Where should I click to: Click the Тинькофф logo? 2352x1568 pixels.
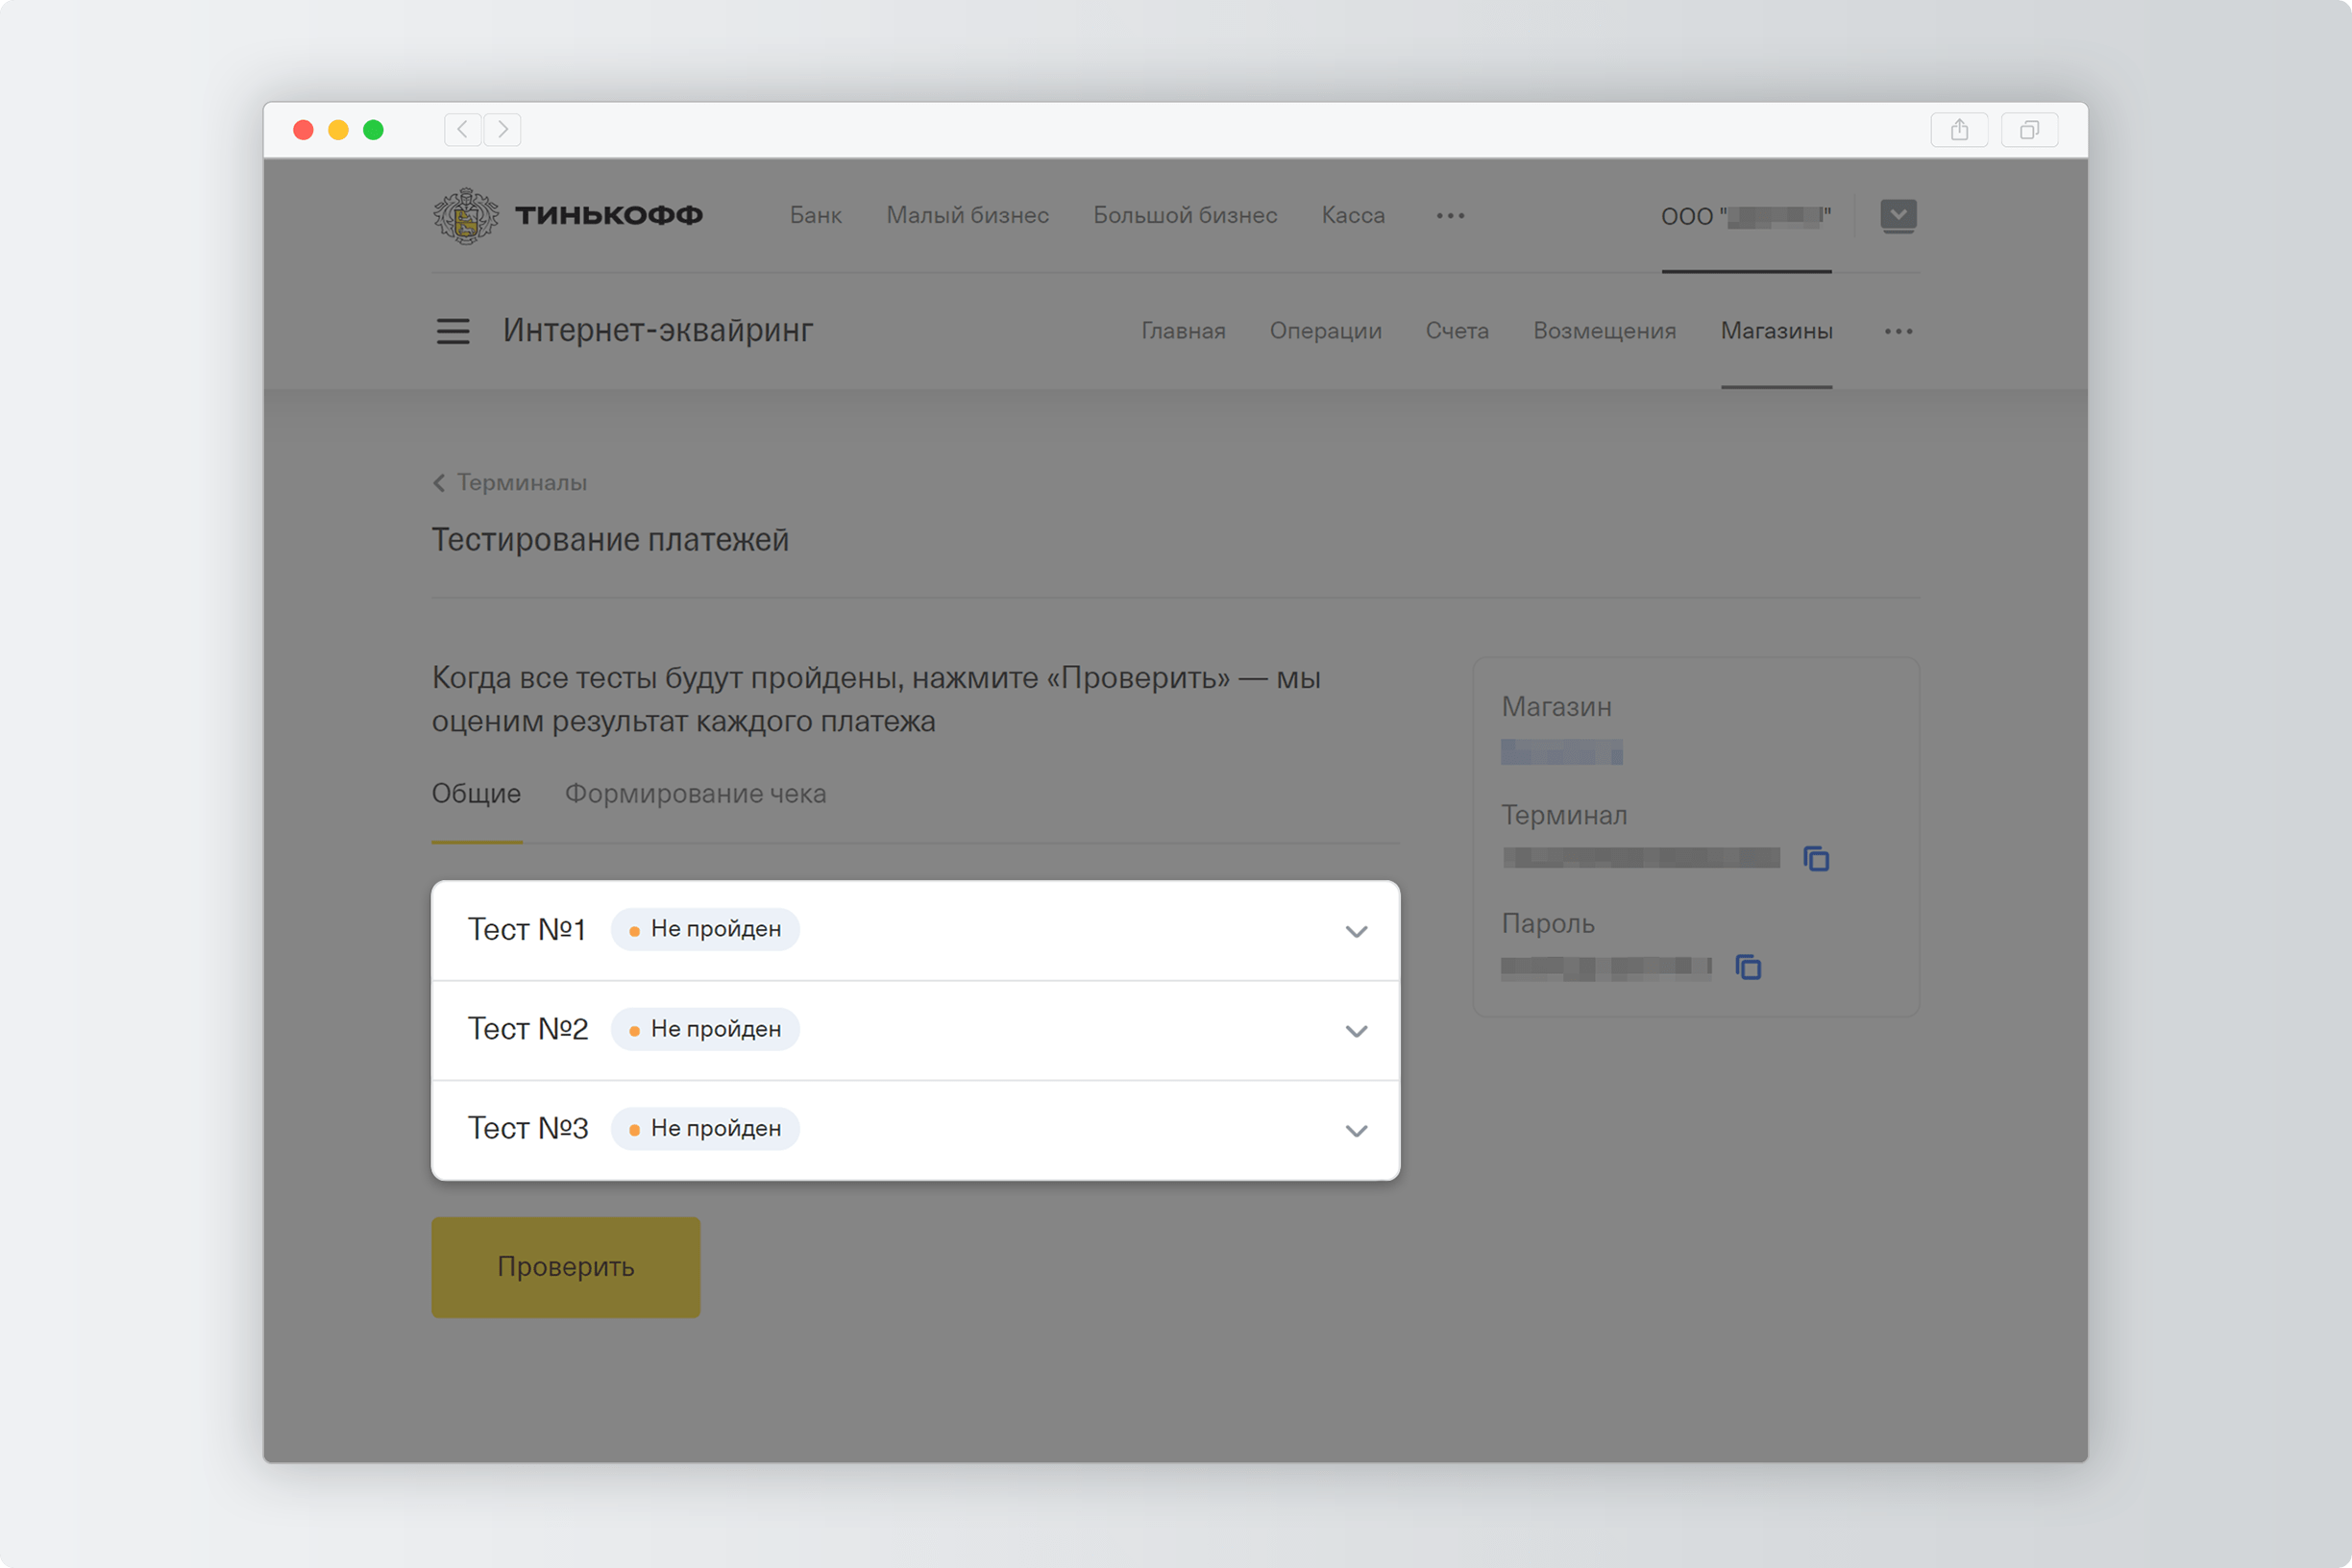[567, 215]
